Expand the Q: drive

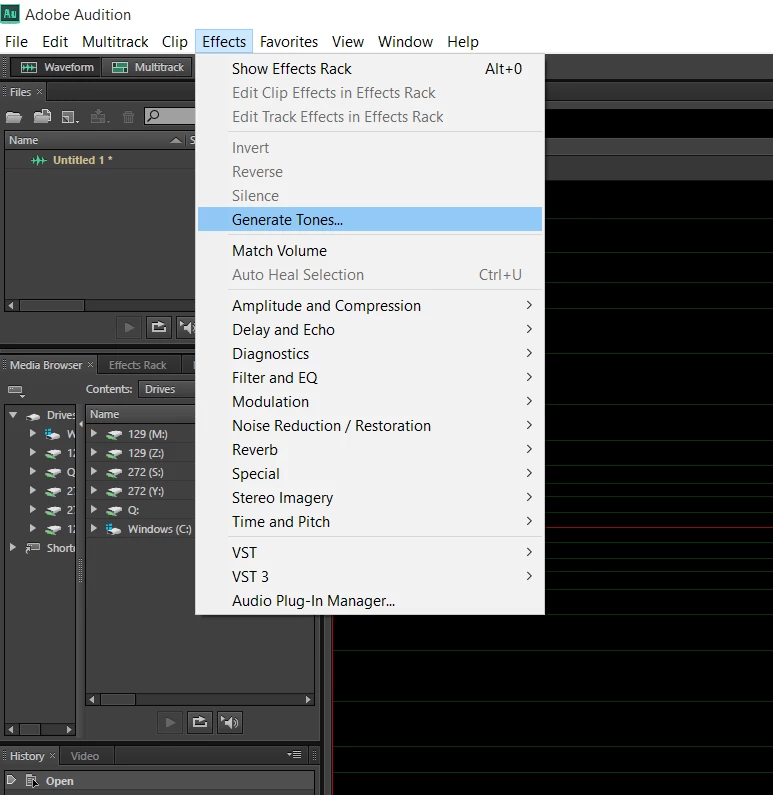pos(94,510)
